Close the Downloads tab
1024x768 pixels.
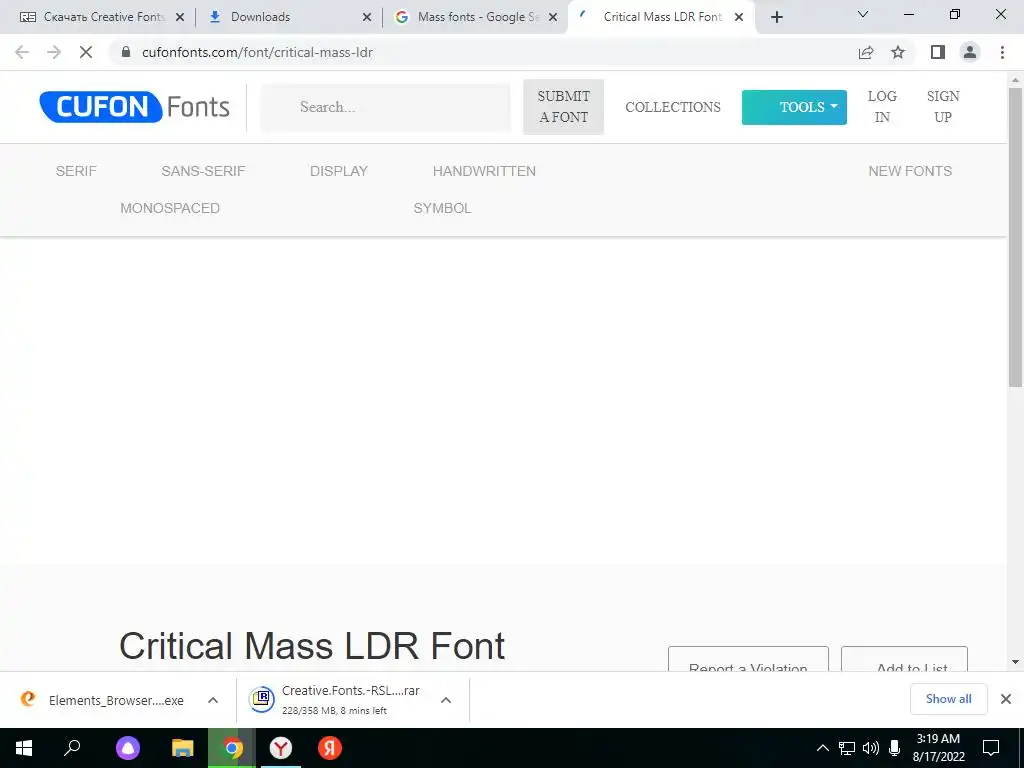click(x=367, y=17)
